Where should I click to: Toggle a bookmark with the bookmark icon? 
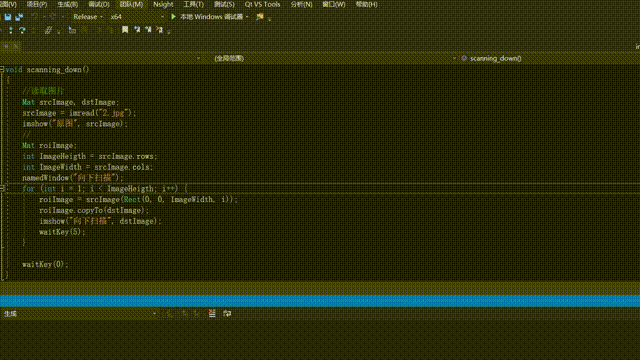coord(125,30)
